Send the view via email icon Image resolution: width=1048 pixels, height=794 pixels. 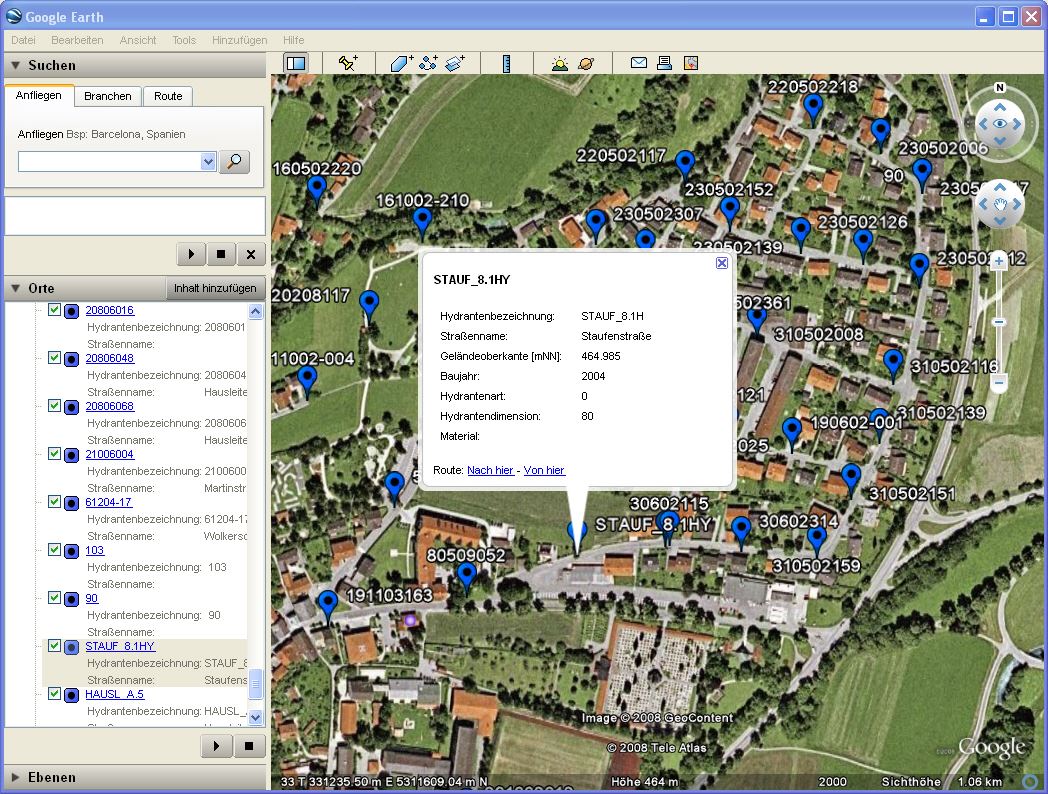(x=638, y=63)
